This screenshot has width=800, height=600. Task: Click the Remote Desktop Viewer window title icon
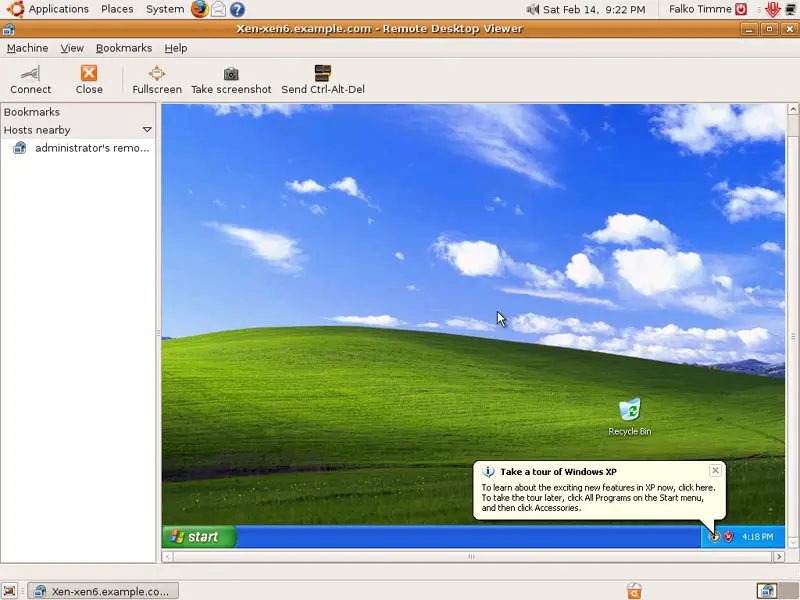(x=9, y=29)
